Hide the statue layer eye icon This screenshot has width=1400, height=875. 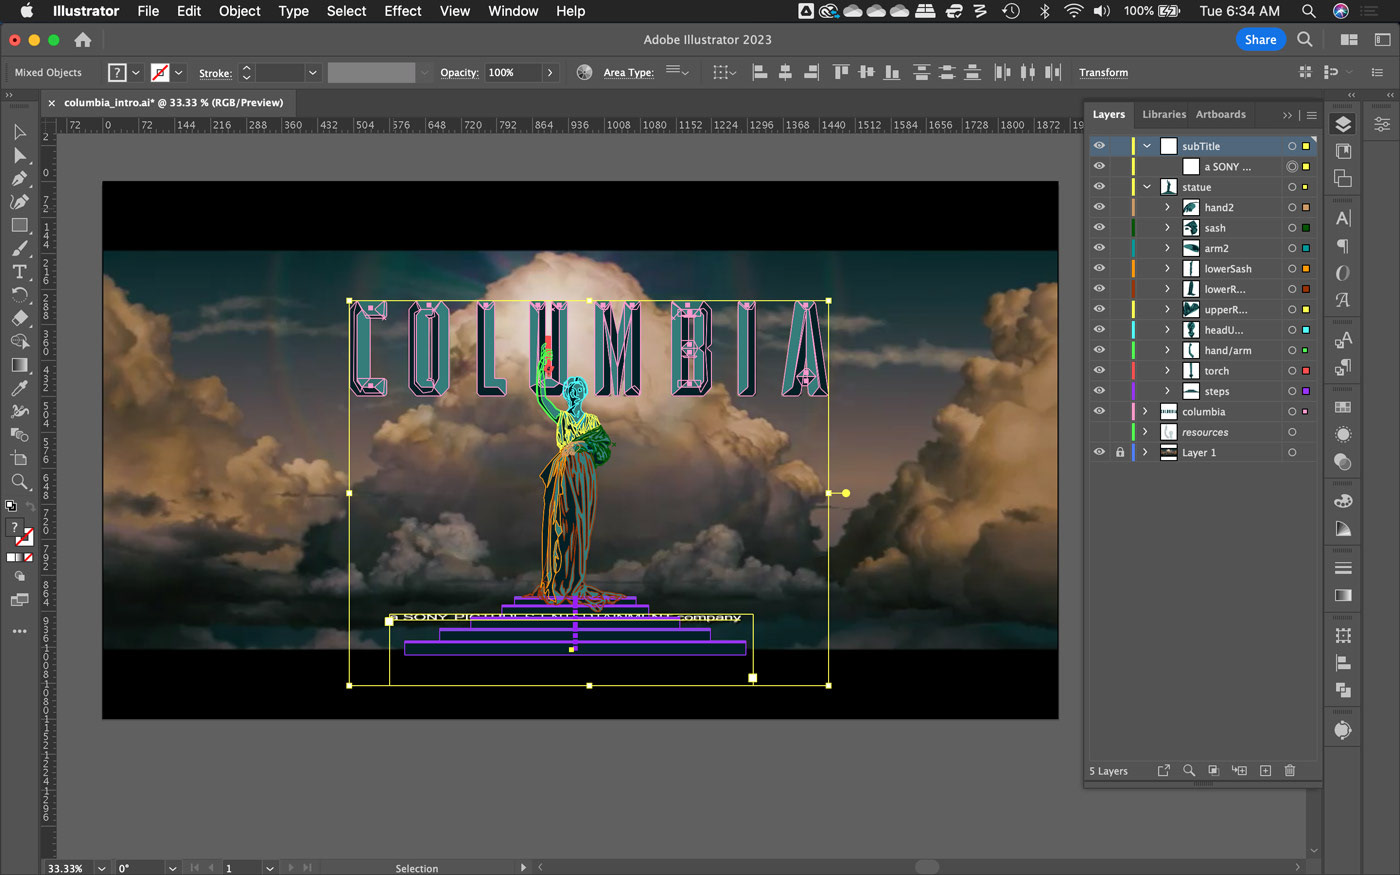[x=1099, y=187]
